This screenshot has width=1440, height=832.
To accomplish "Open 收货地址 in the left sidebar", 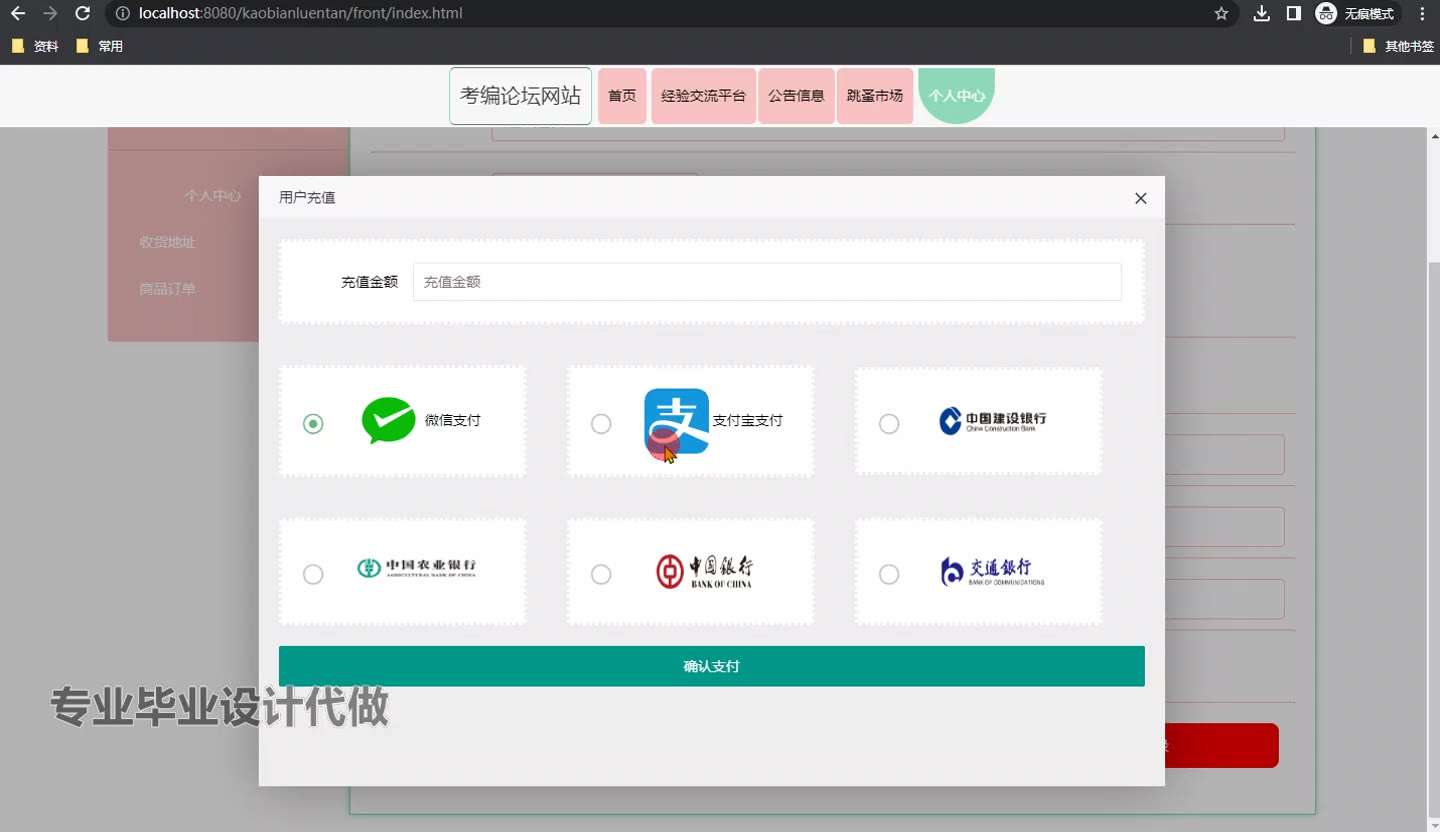I will click(x=167, y=242).
